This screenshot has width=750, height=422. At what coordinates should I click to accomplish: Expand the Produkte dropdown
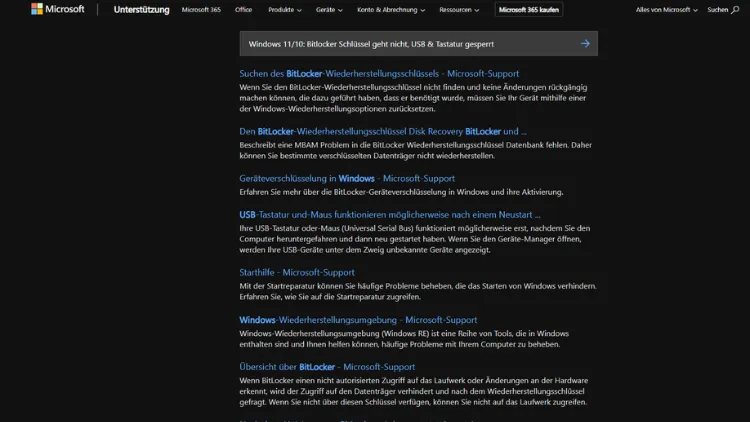[285, 10]
